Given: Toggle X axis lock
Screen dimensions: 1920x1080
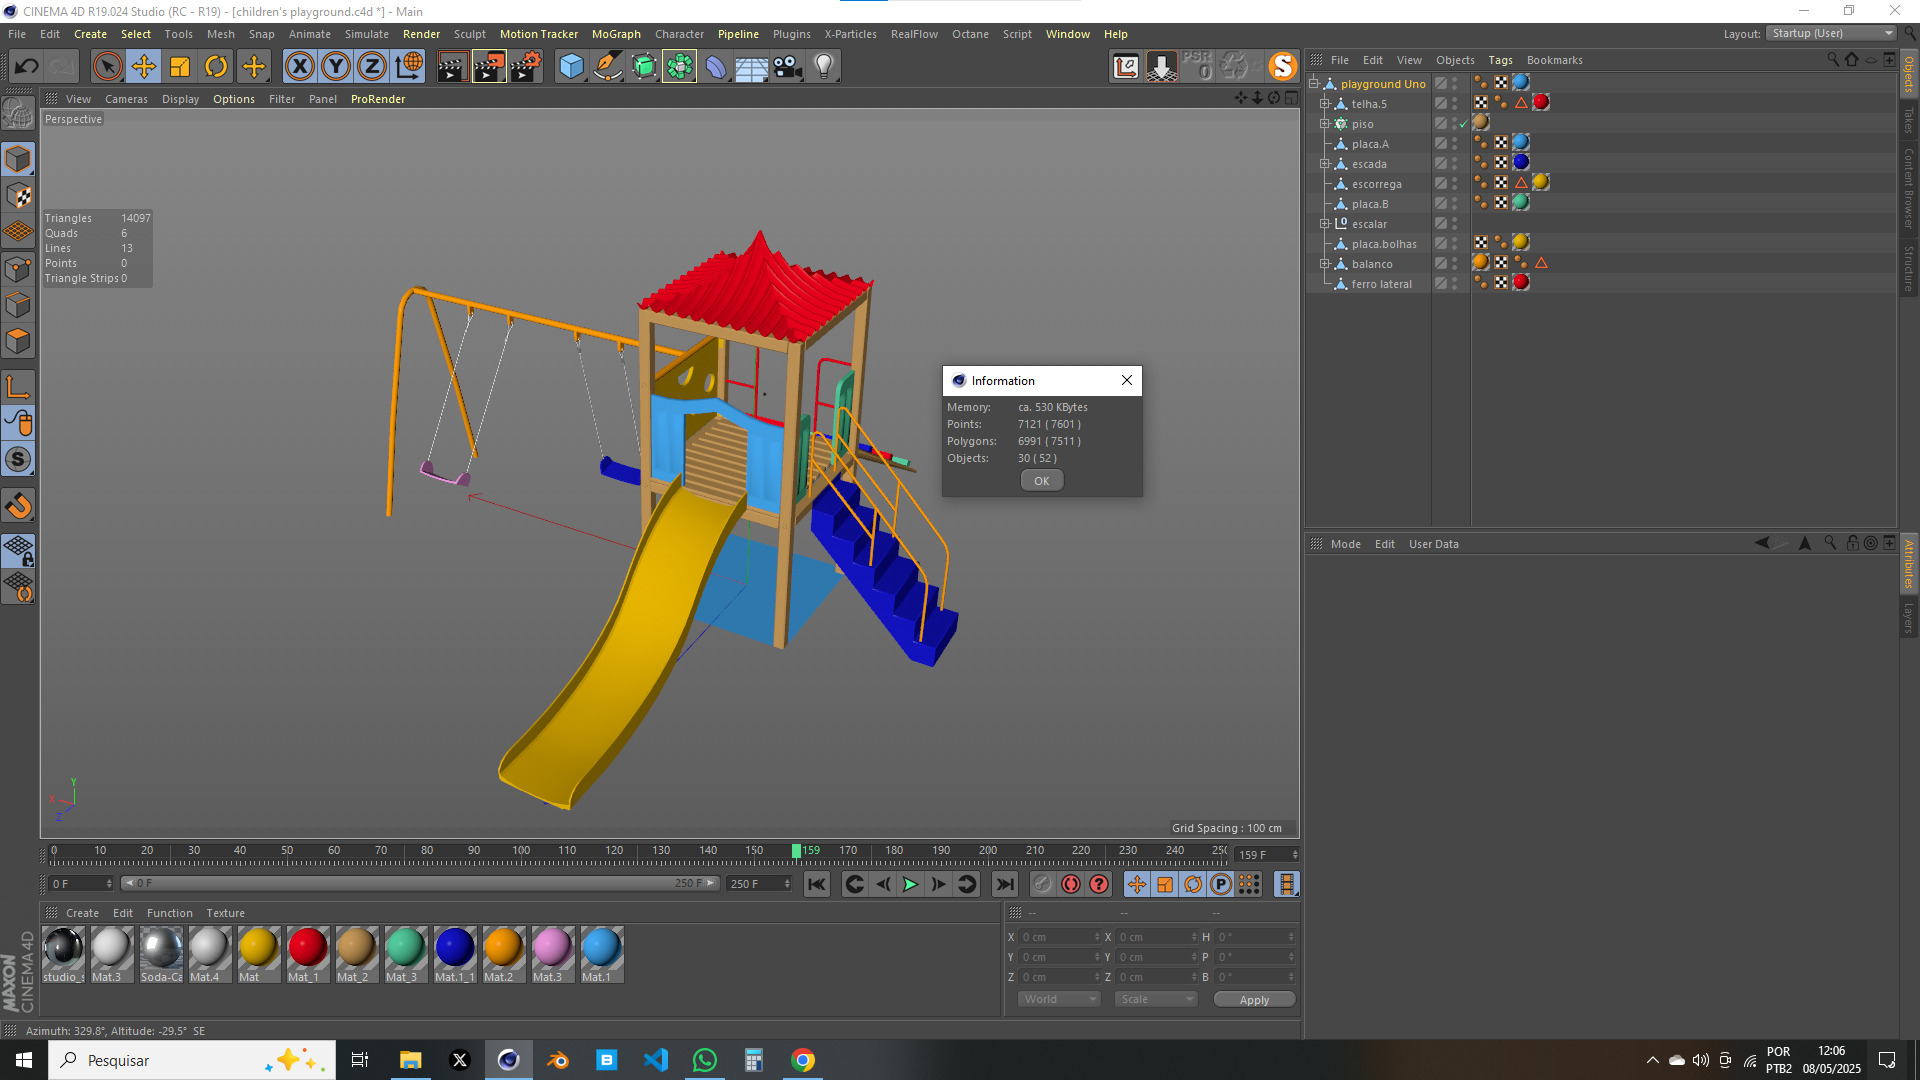Looking at the screenshot, I should click(x=299, y=67).
